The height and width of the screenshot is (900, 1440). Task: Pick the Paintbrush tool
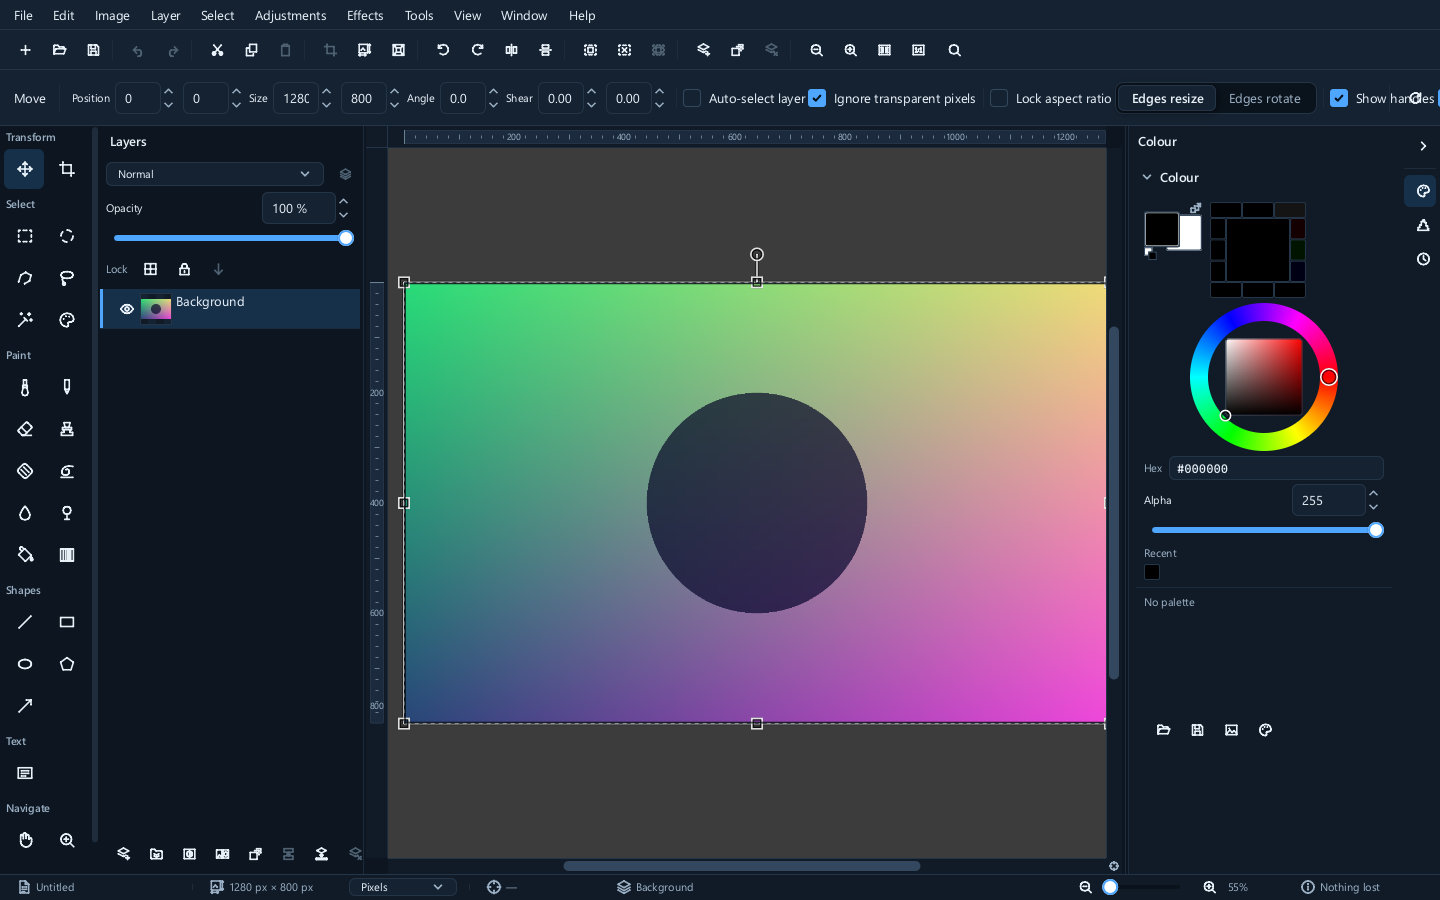pyautogui.click(x=25, y=387)
